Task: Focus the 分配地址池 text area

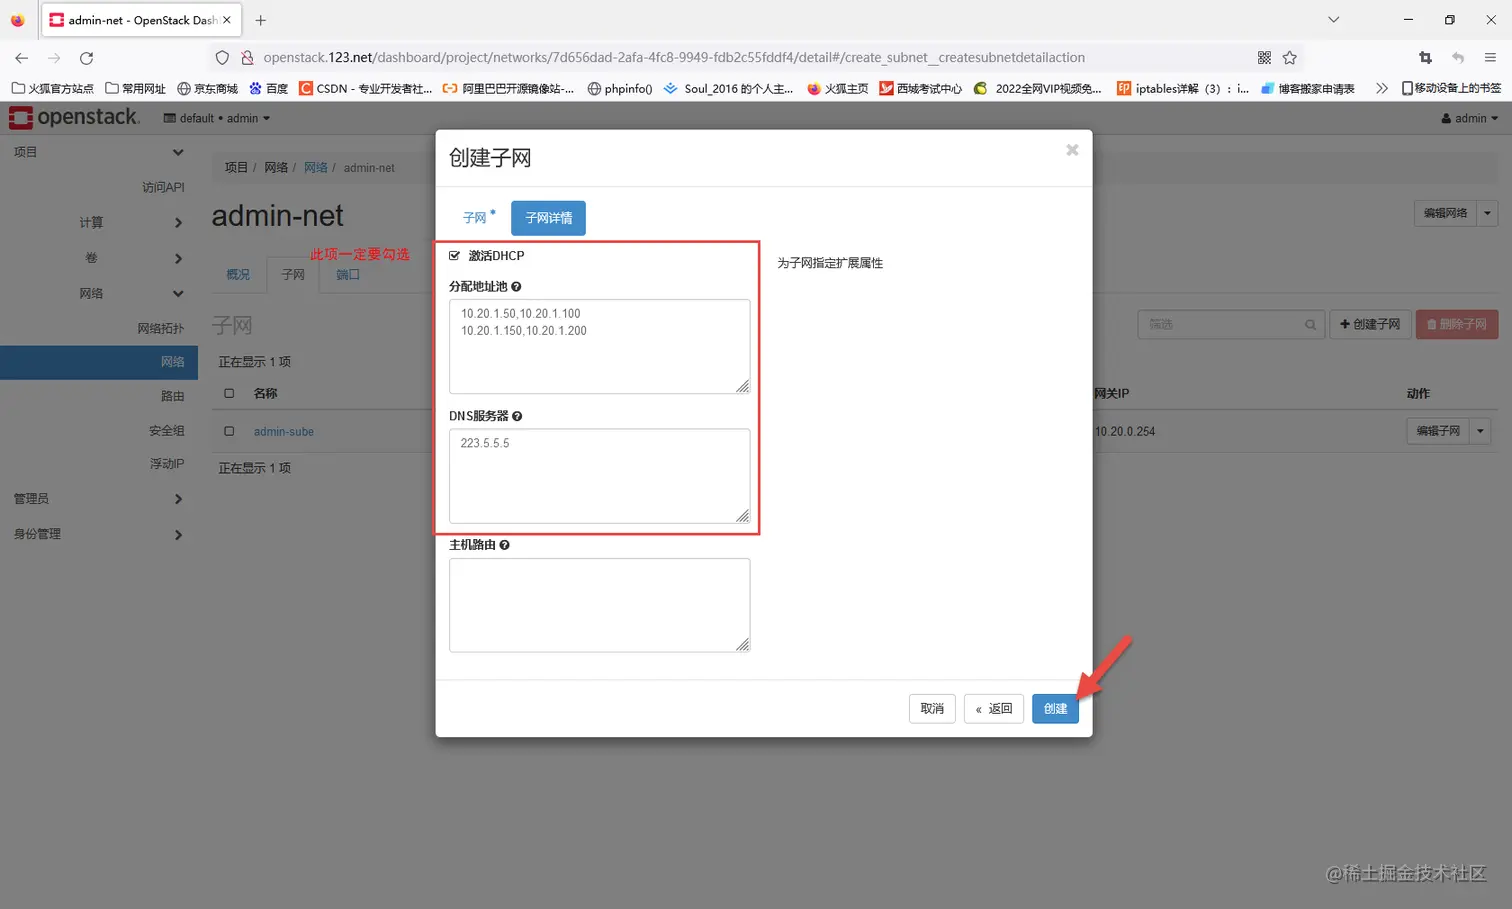Action: pos(599,346)
